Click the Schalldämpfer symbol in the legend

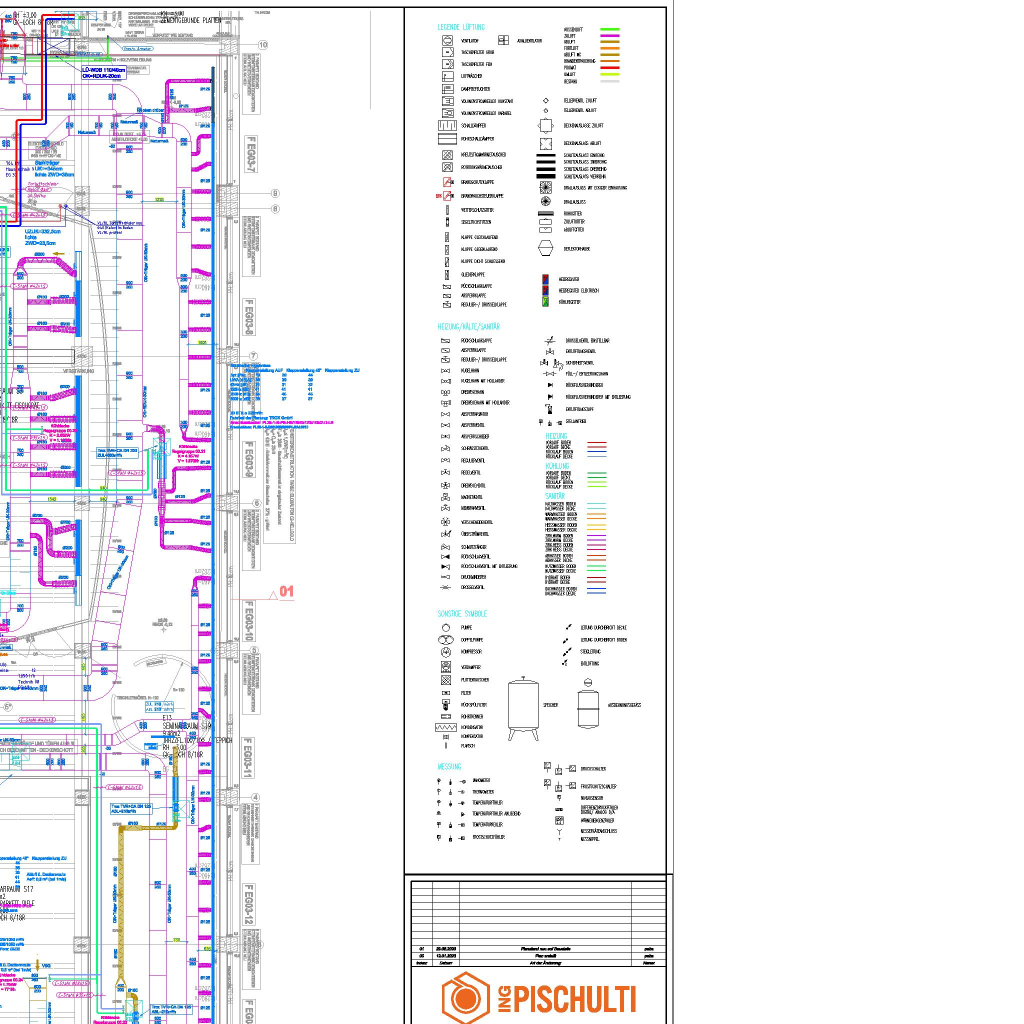(x=447, y=126)
